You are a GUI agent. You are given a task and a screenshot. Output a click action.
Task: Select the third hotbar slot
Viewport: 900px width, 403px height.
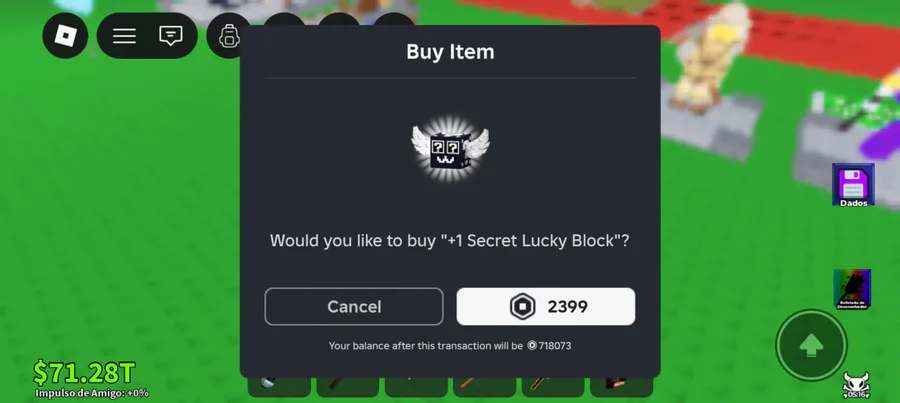[416, 386]
